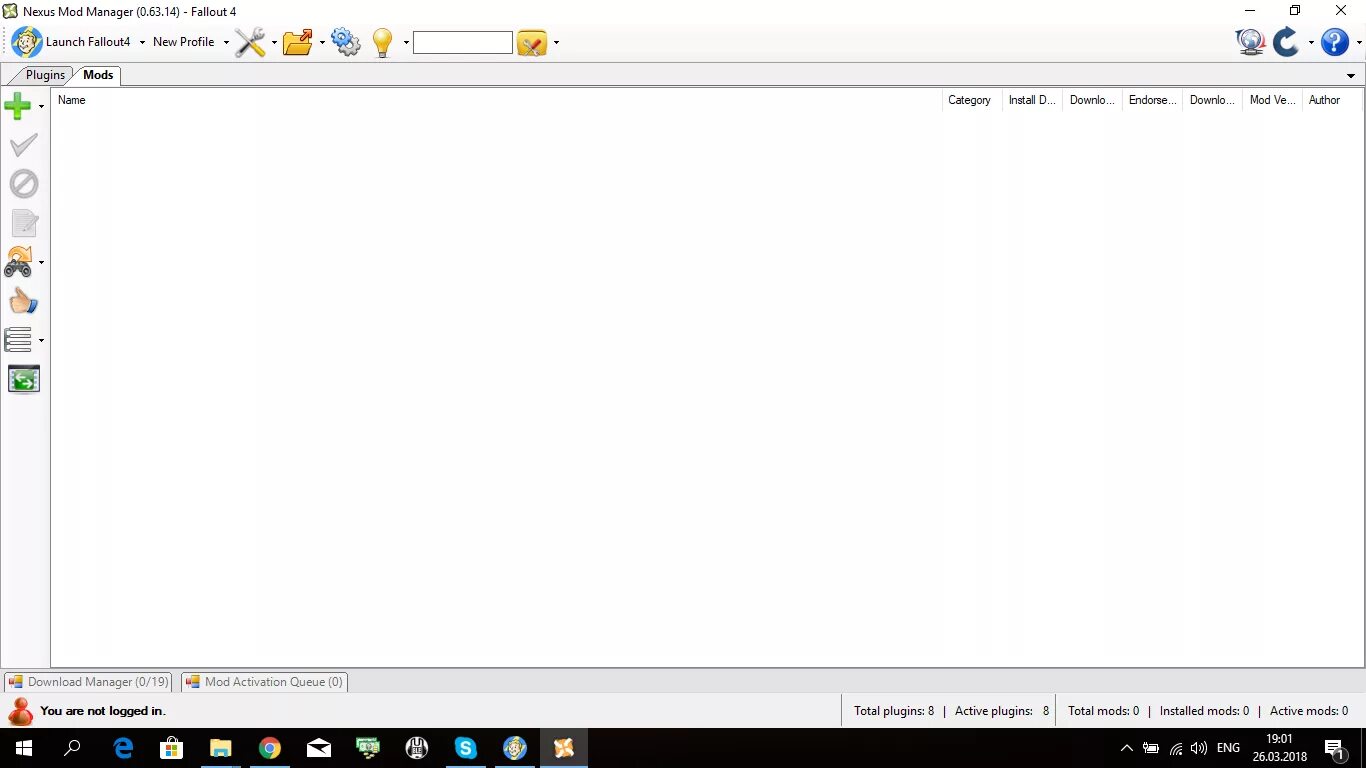The image size is (1366, 768).
Task: Open the tab list arrow at right
Action: point(1351,76)
